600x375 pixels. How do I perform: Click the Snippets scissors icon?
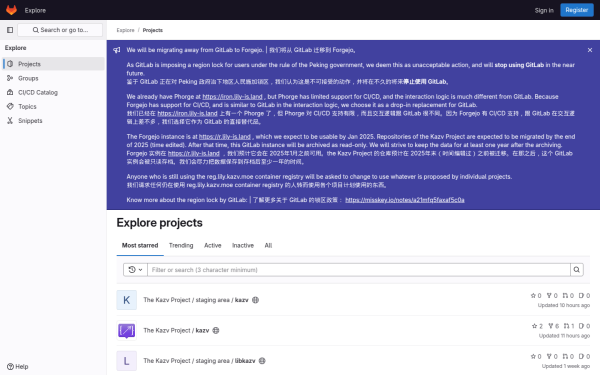point(10,121)
